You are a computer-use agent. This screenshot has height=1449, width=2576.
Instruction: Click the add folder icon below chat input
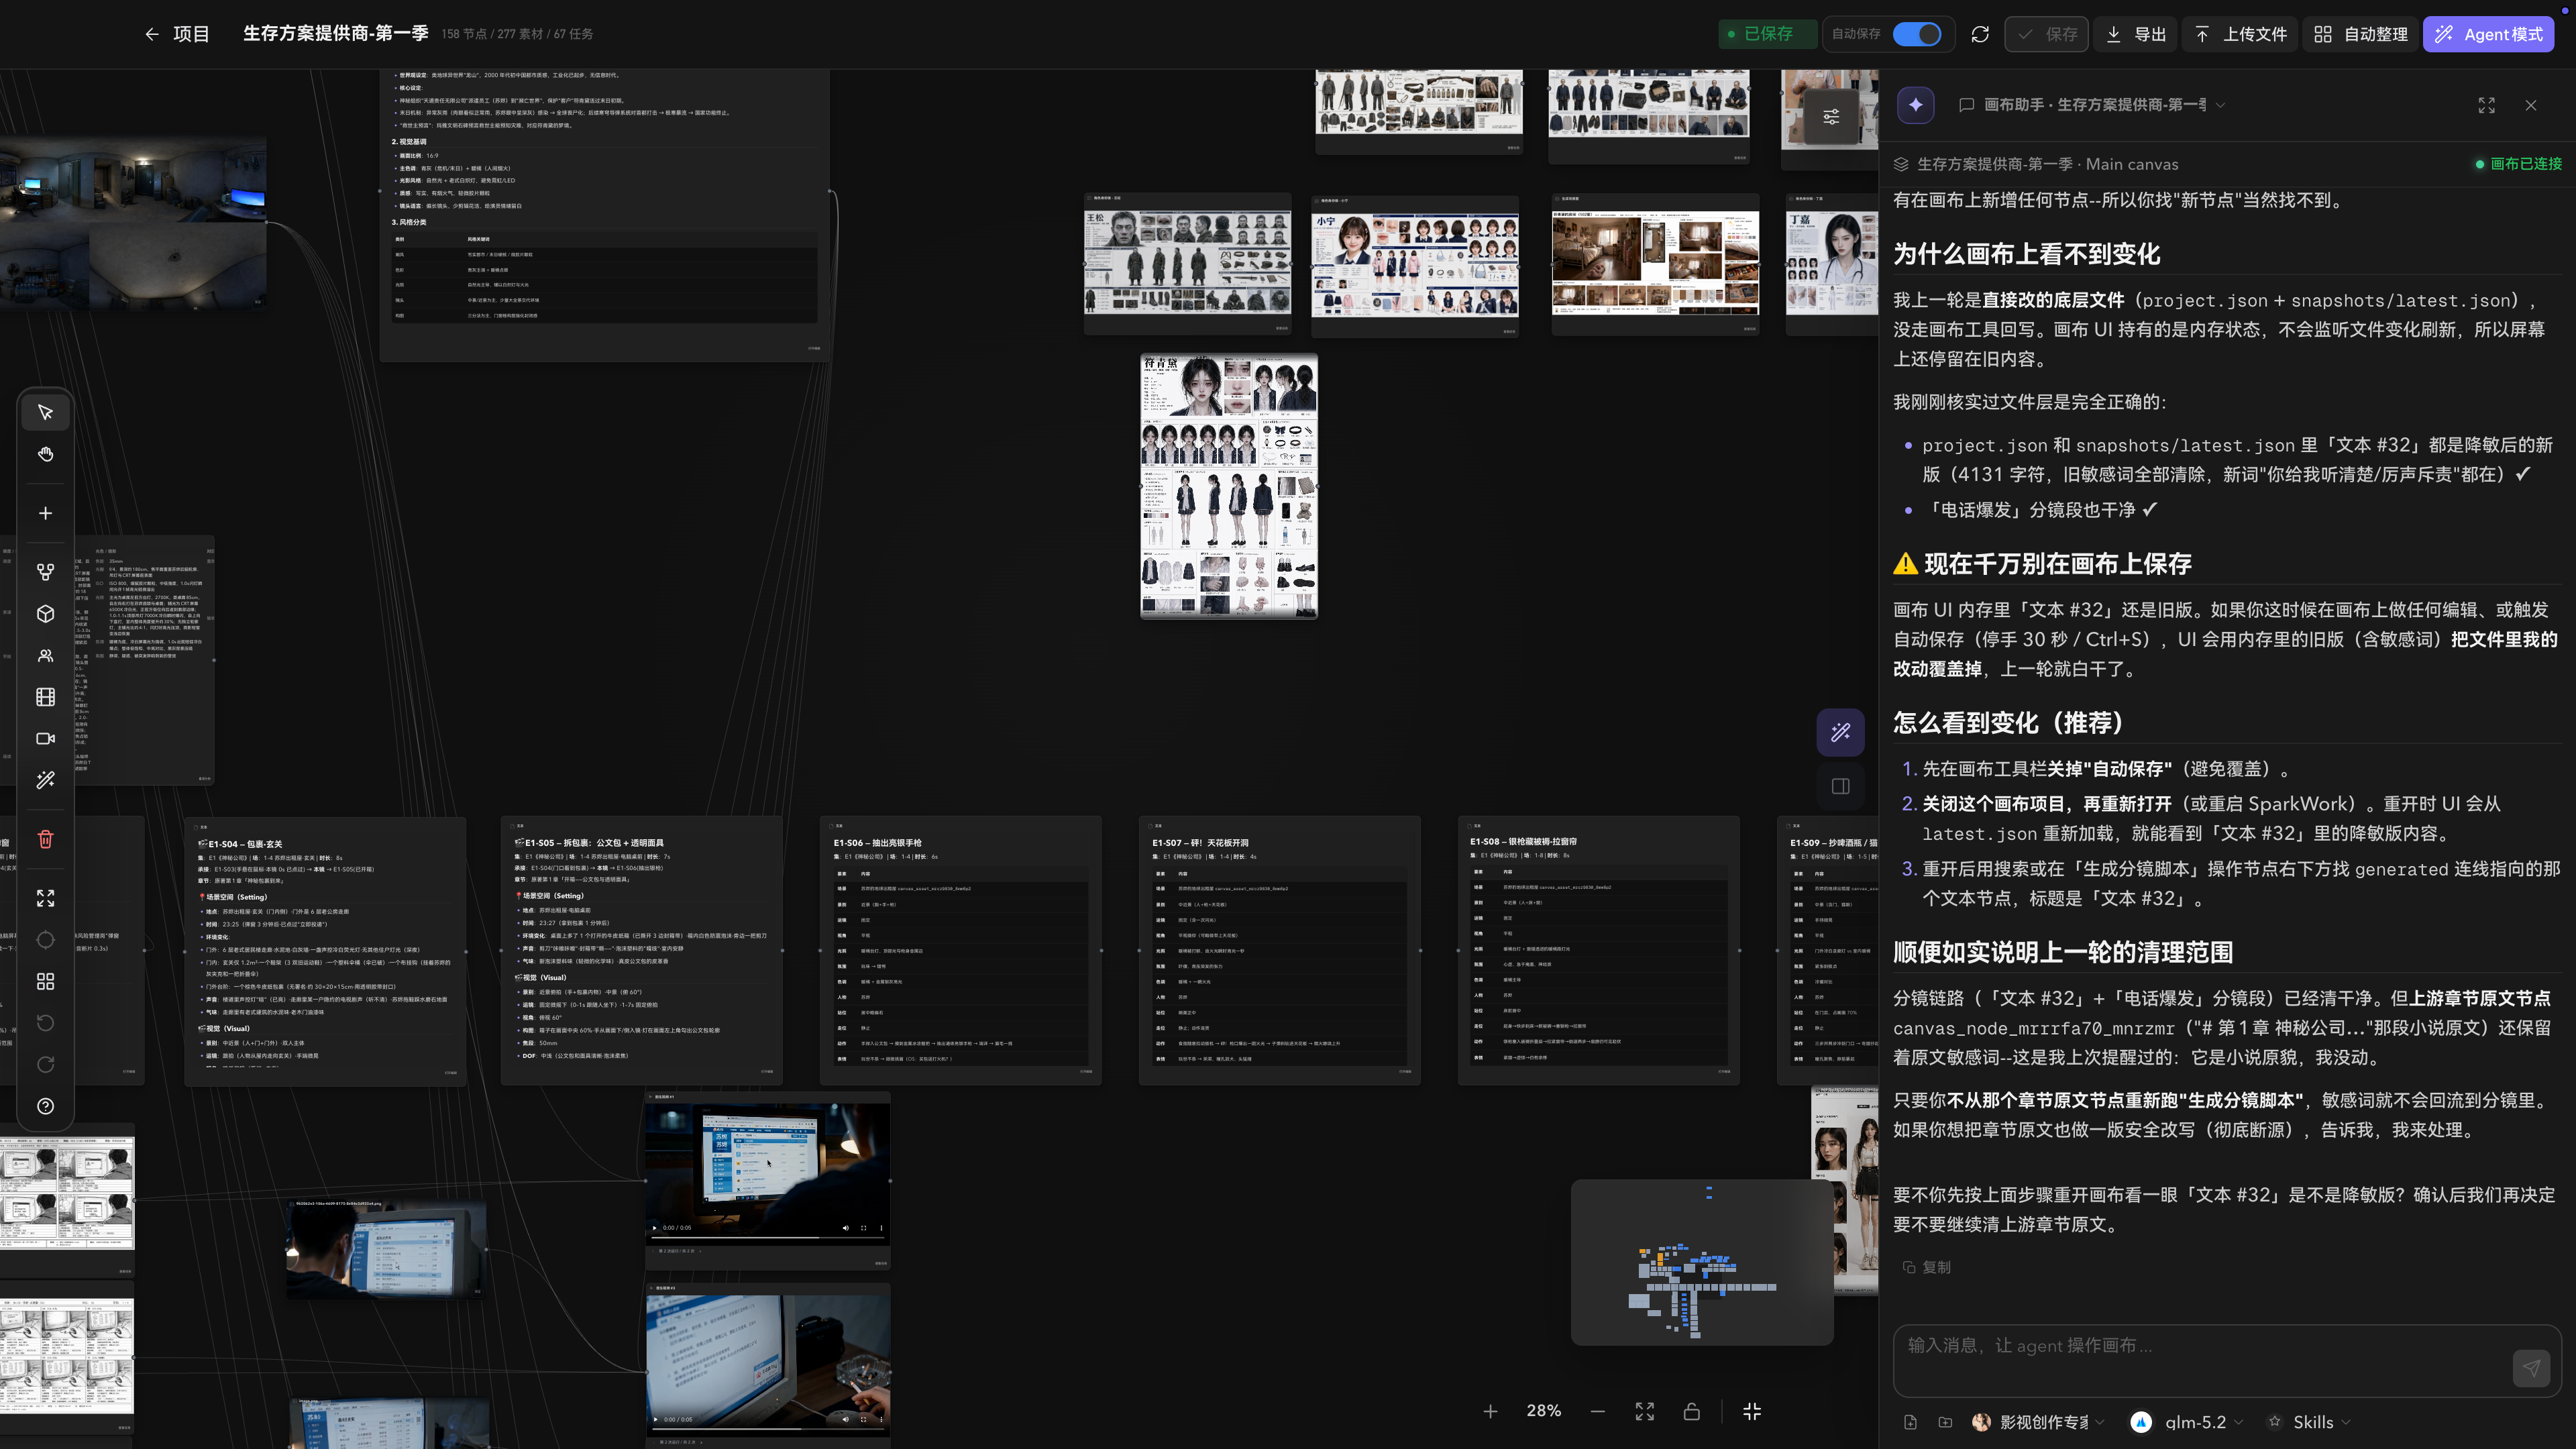(1945, 1422)
